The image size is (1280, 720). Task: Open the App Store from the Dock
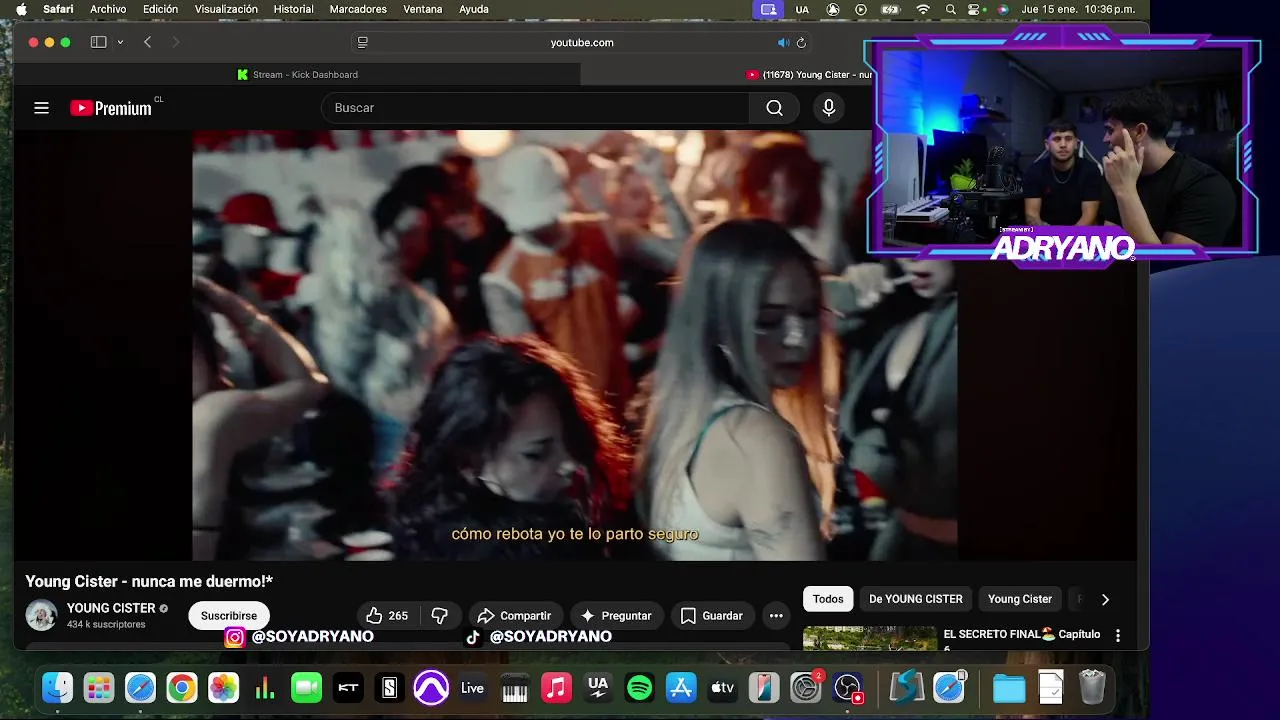tap(681, 688)
